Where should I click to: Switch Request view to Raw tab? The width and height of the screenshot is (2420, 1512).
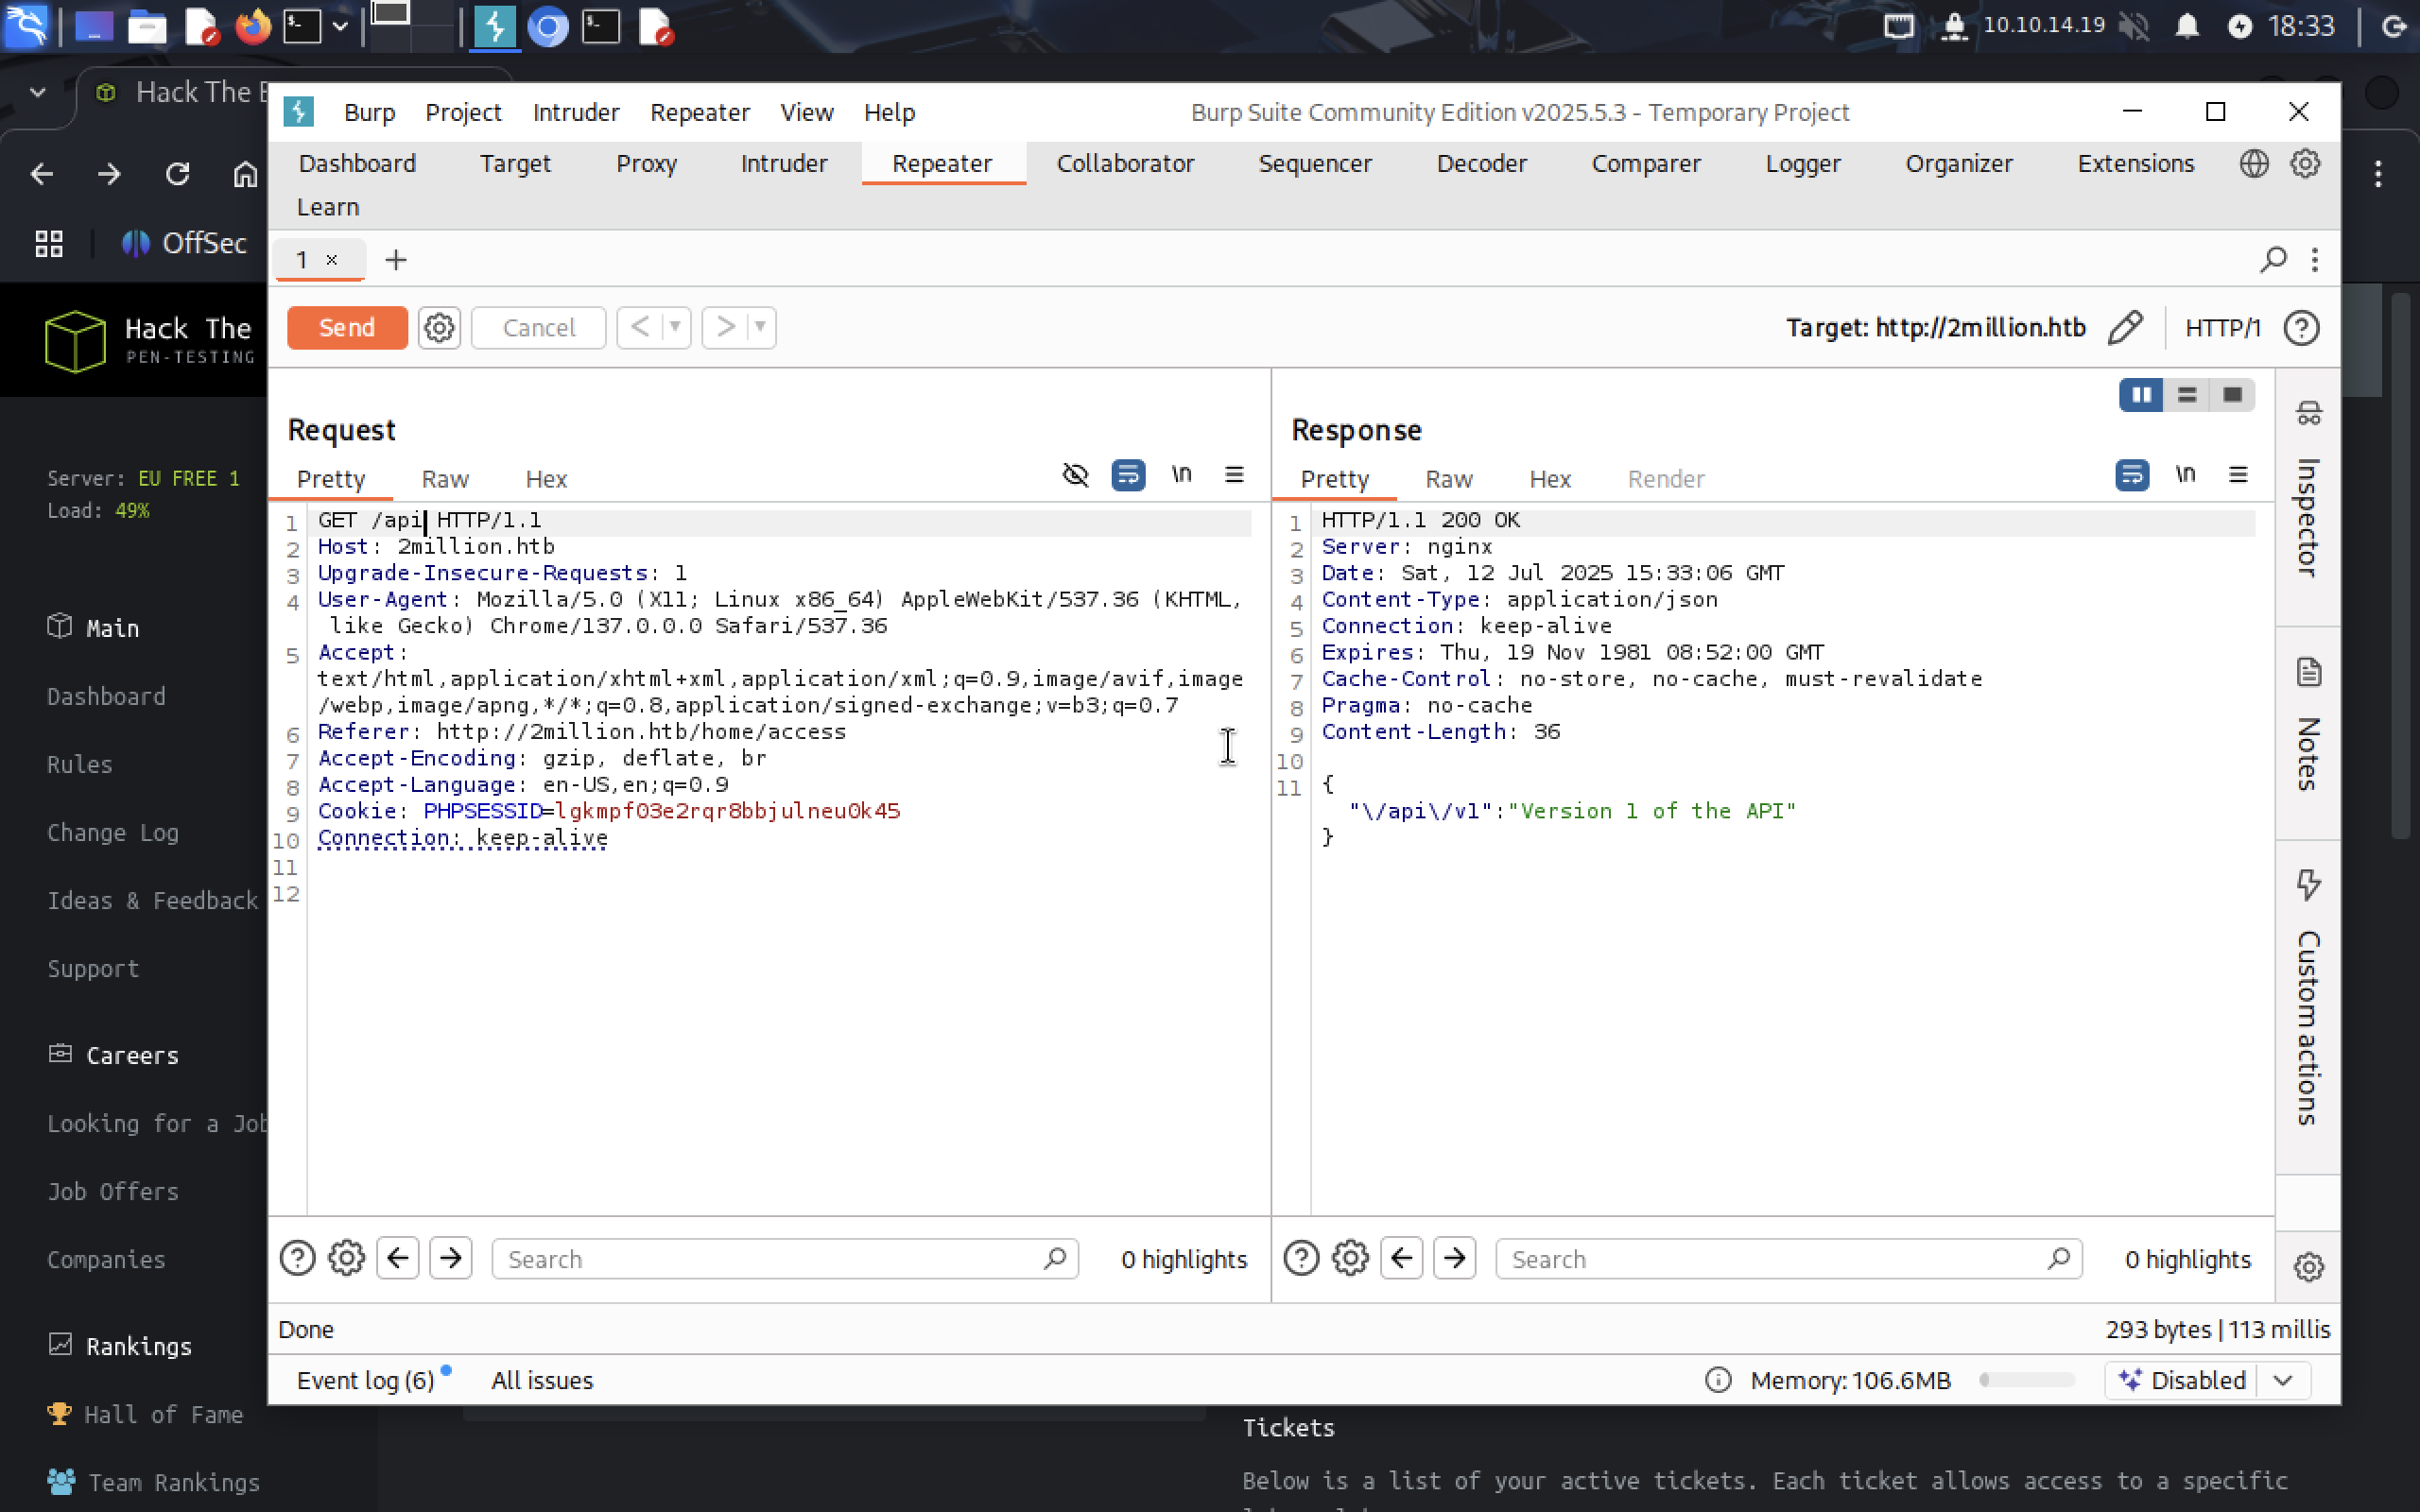pyautogui.click(x=445, y=479)
